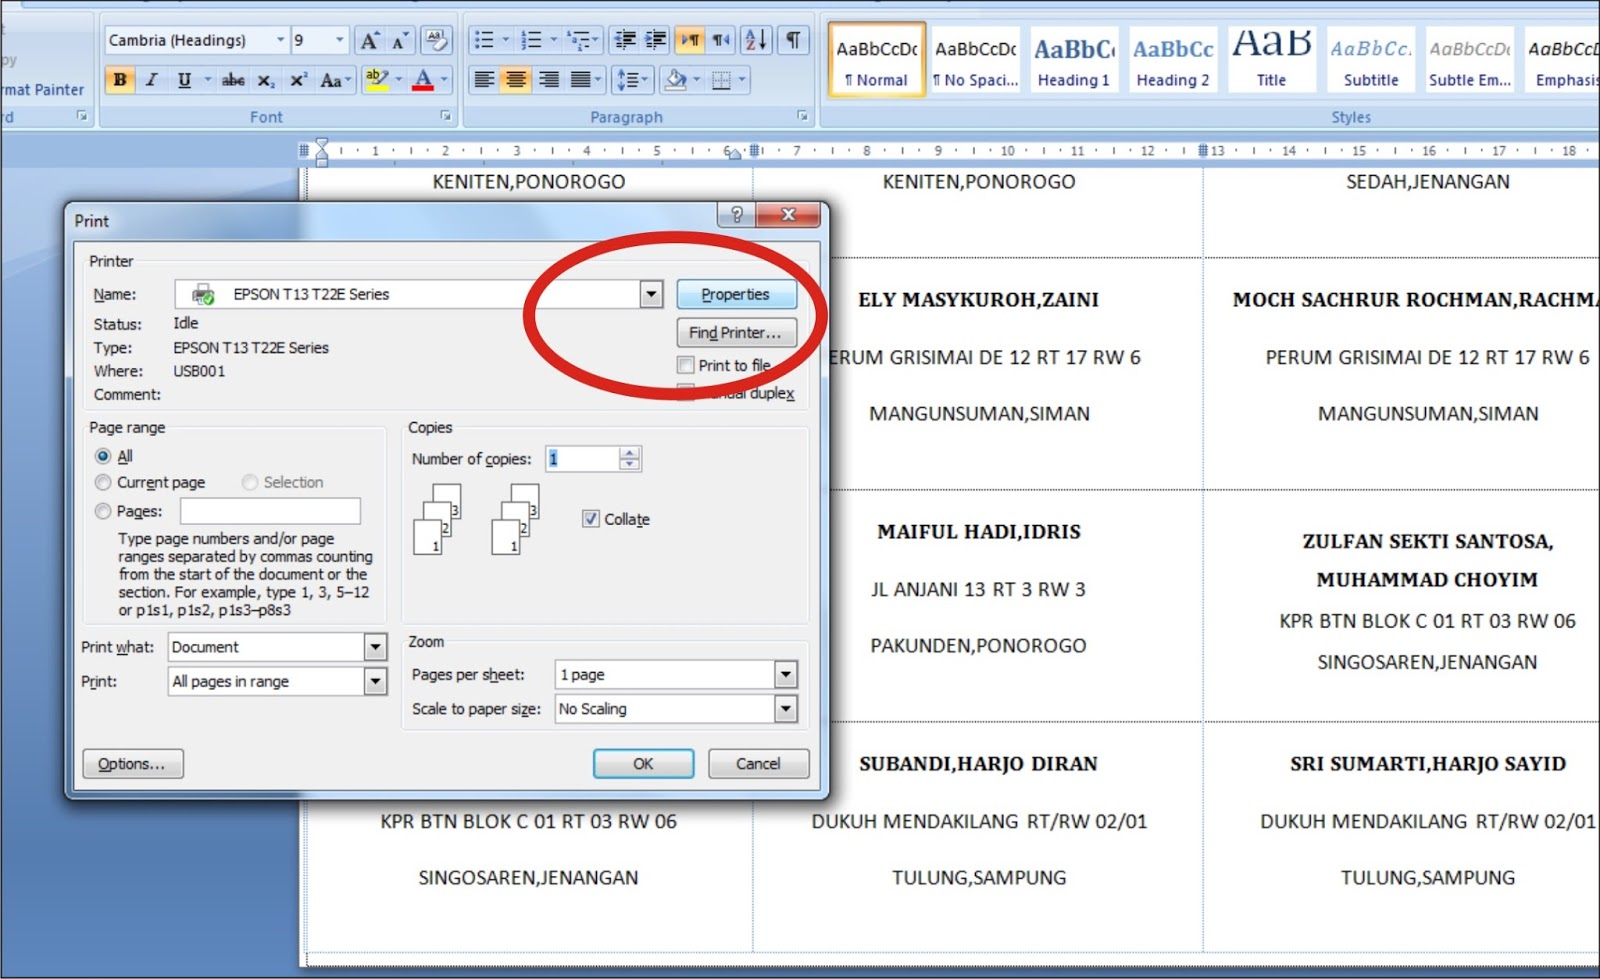
Task: Select the Current page radio button
Action: tap(103, 482)
